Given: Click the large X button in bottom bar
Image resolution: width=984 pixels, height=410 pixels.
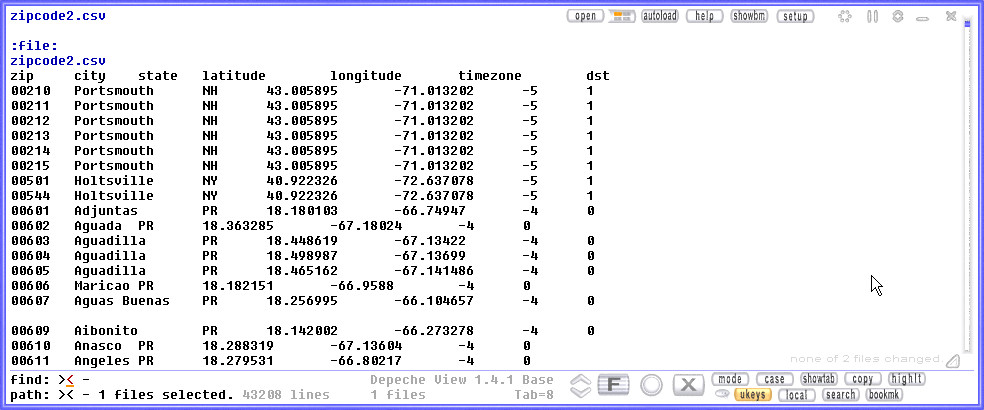Looking at the screenshot, I should [688, 385].
